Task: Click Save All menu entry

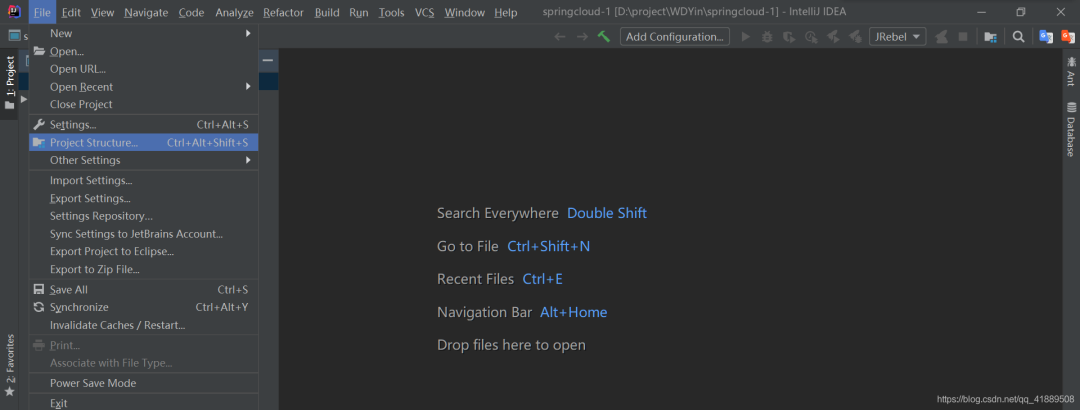Action: coord(143,289)
